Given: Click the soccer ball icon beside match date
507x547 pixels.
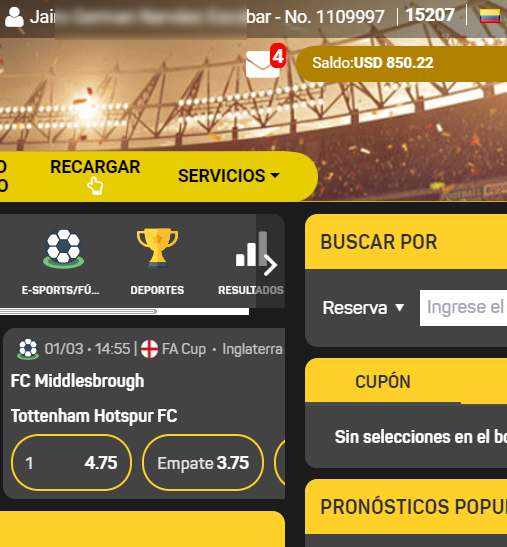Looking at the screenshot, I should 28,349.
